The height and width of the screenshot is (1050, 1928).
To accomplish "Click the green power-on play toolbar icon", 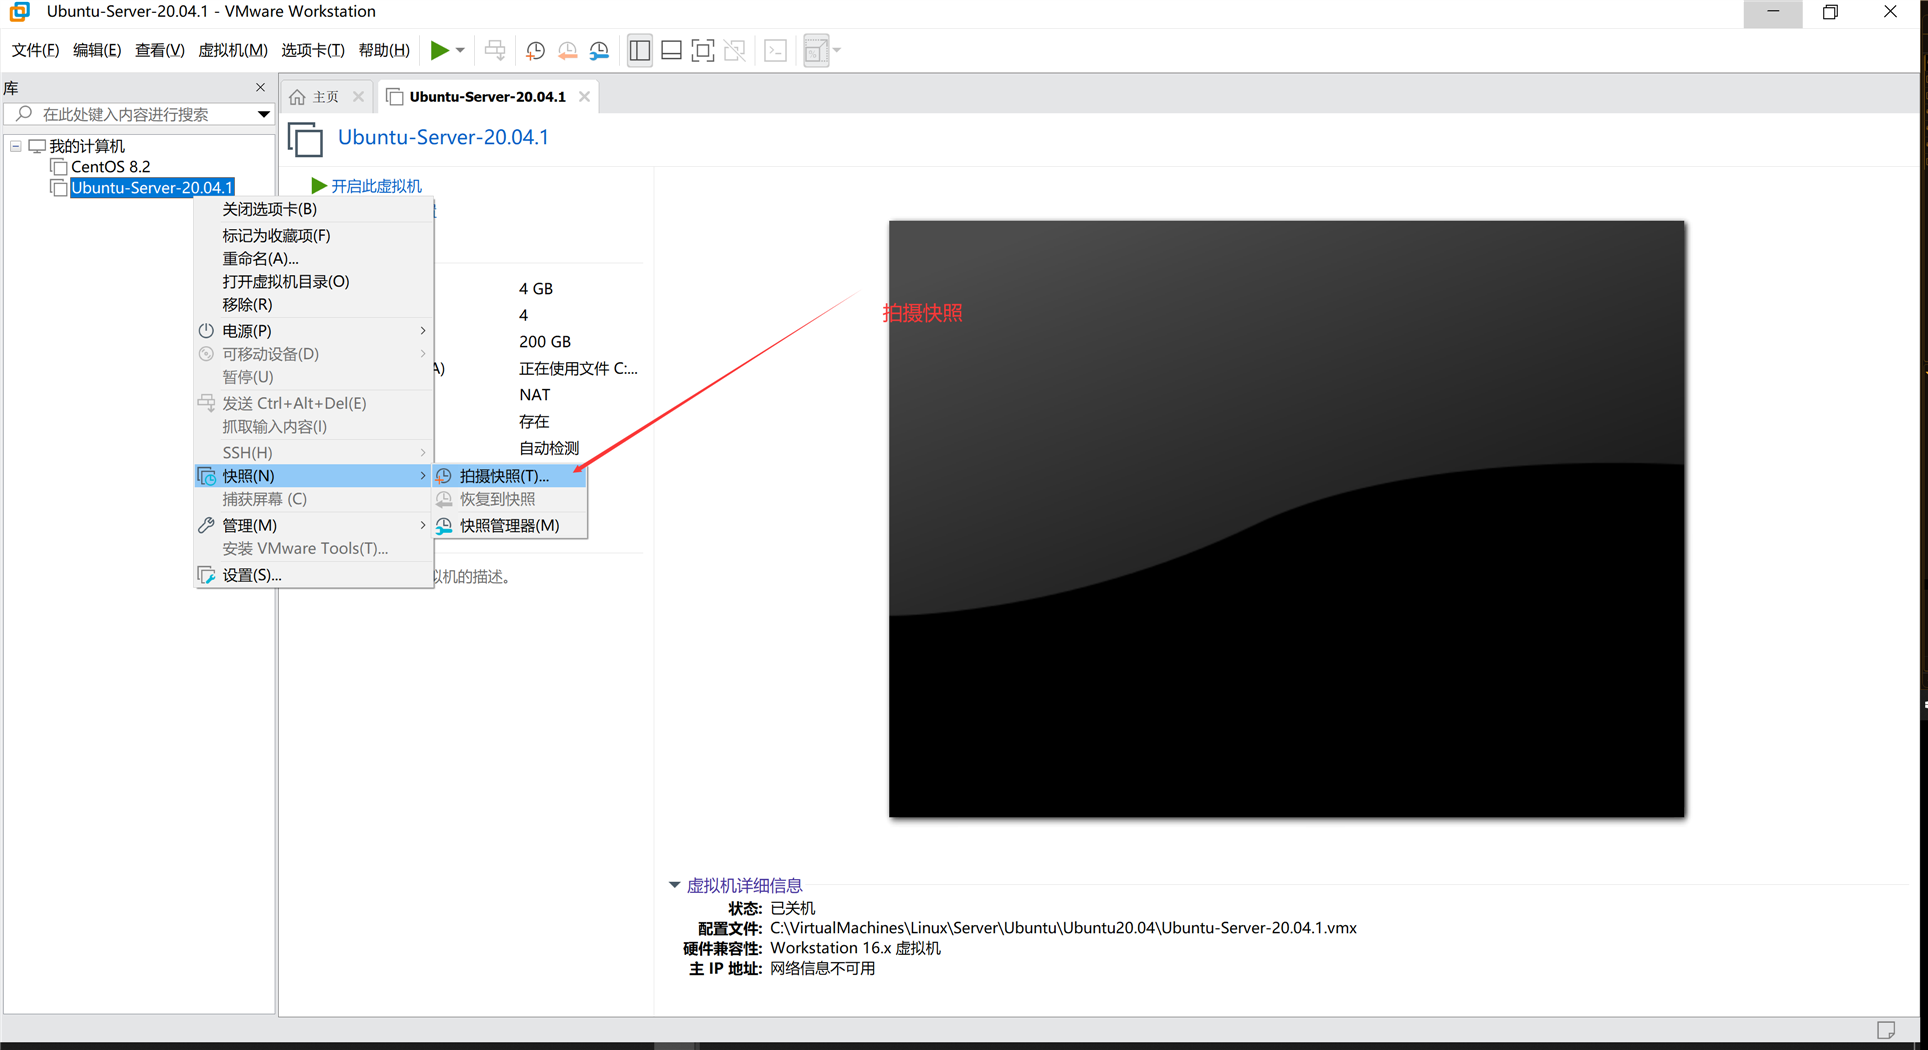I will [439, 50].
